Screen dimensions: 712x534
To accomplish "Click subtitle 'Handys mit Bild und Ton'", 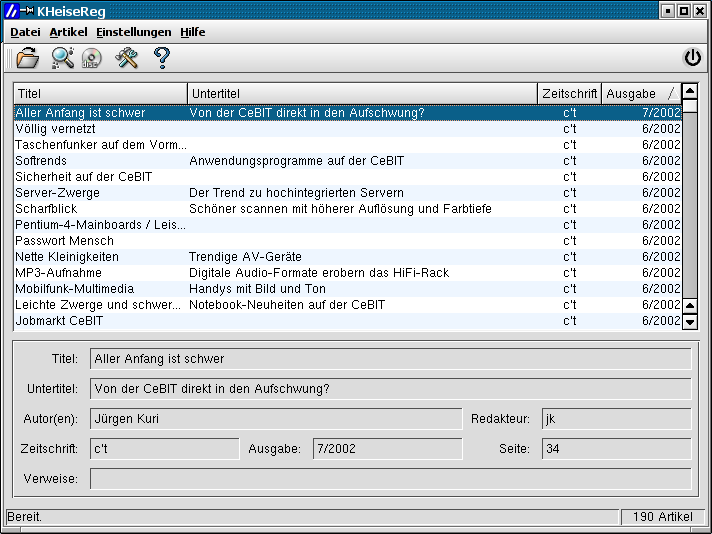I will tap(257, 289).
